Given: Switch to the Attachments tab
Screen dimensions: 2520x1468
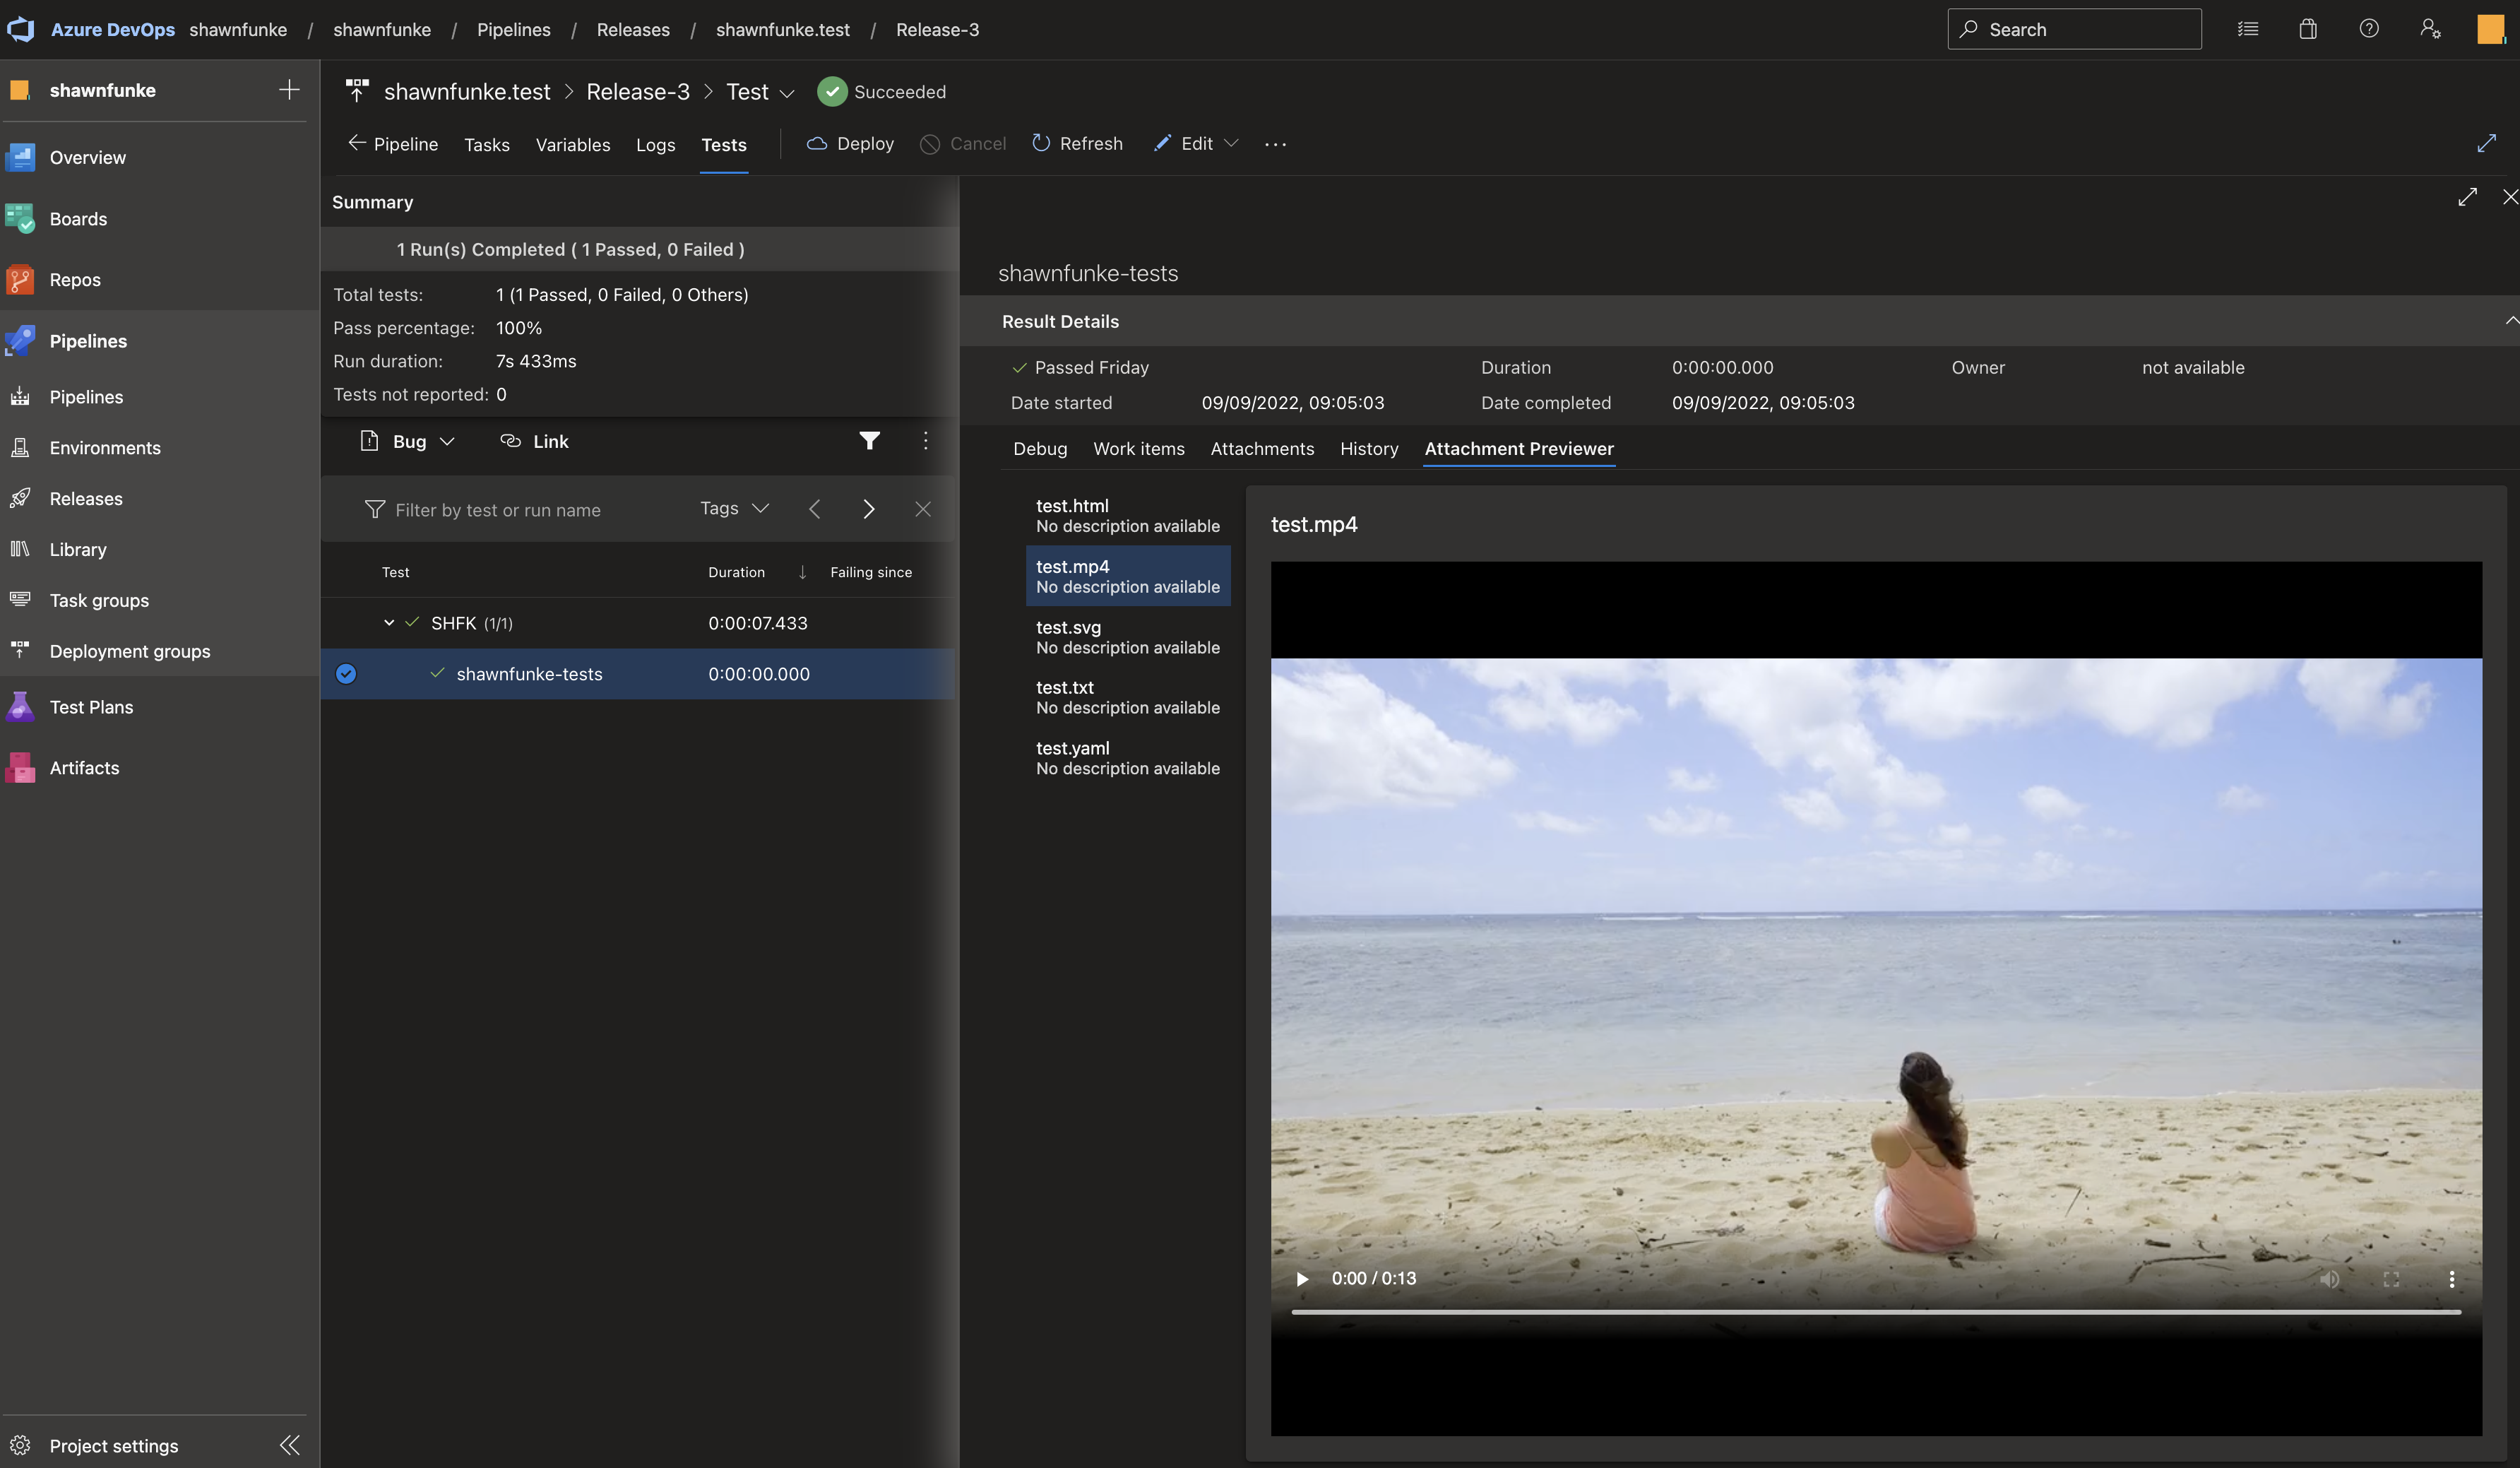Looking at the screenshot, I should [x=1262, y=449].
